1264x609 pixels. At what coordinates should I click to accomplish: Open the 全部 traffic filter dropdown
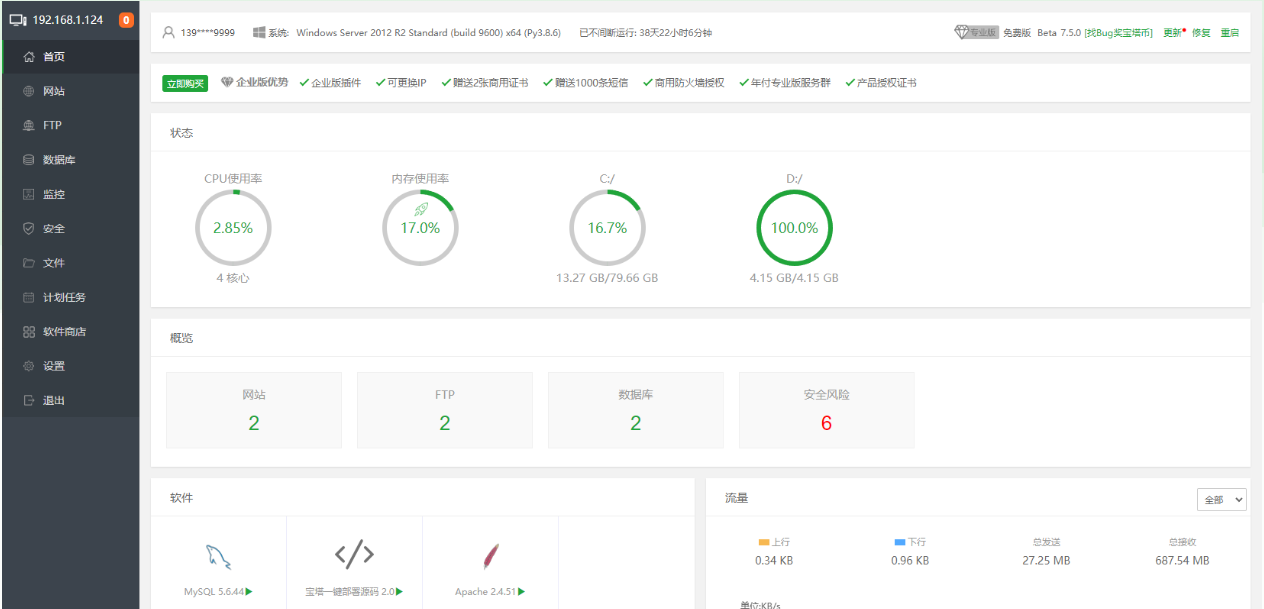click(x=1221, y=498)
